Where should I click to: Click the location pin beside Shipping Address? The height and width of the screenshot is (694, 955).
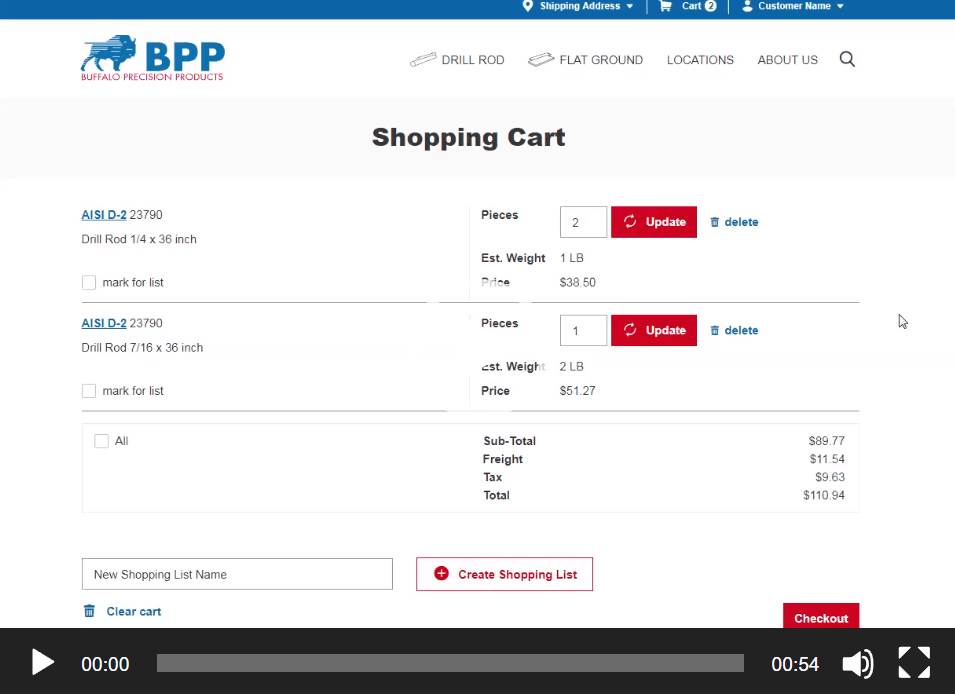(x=528, y=7)
